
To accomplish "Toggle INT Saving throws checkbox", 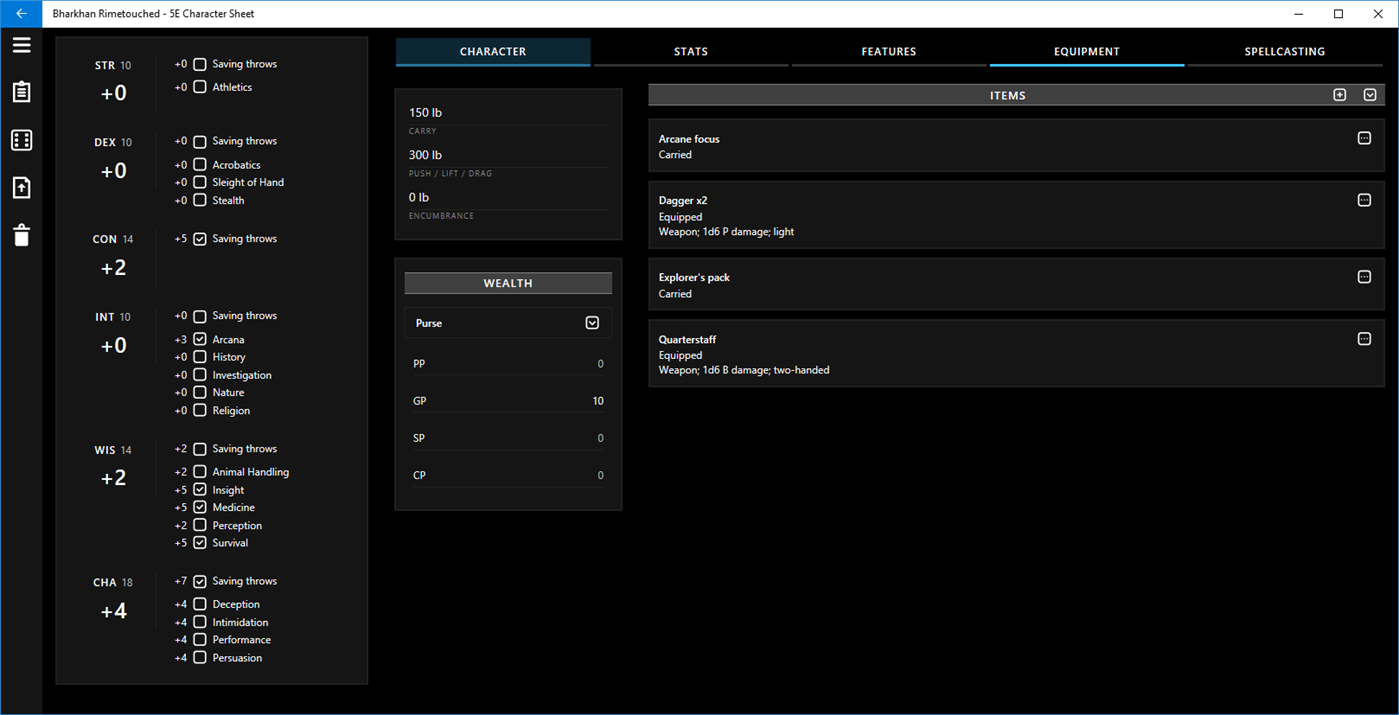I will click(200, 316).
